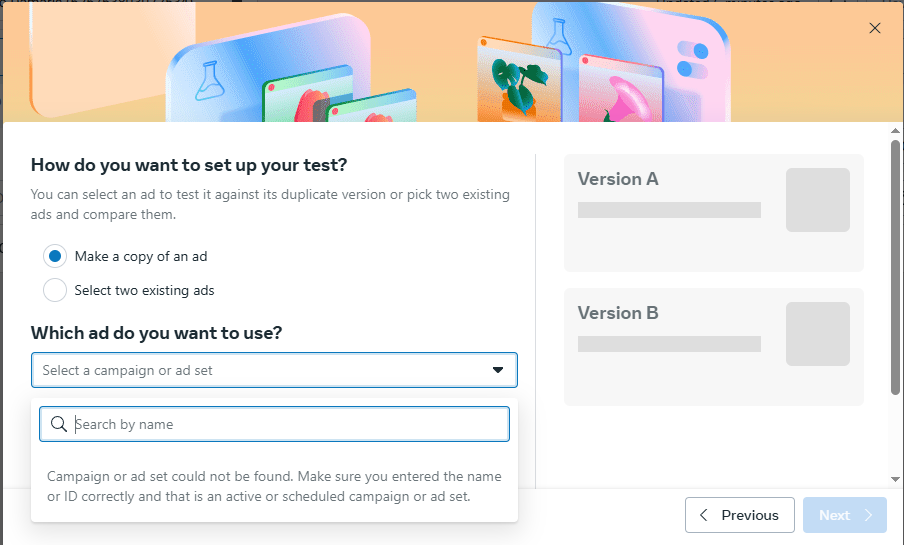Click the Version B thumbnail placeholder
Image resolution: width=904 pixels, height=545 pixels.
817,334
